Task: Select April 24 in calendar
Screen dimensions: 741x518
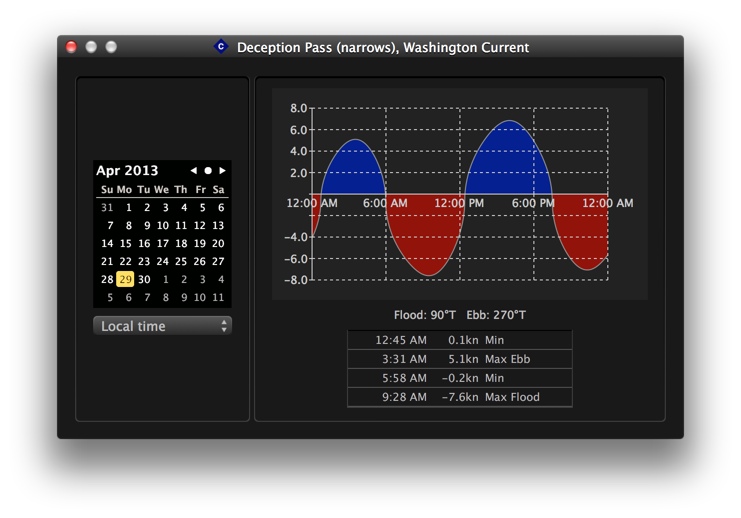Action: 163,261
